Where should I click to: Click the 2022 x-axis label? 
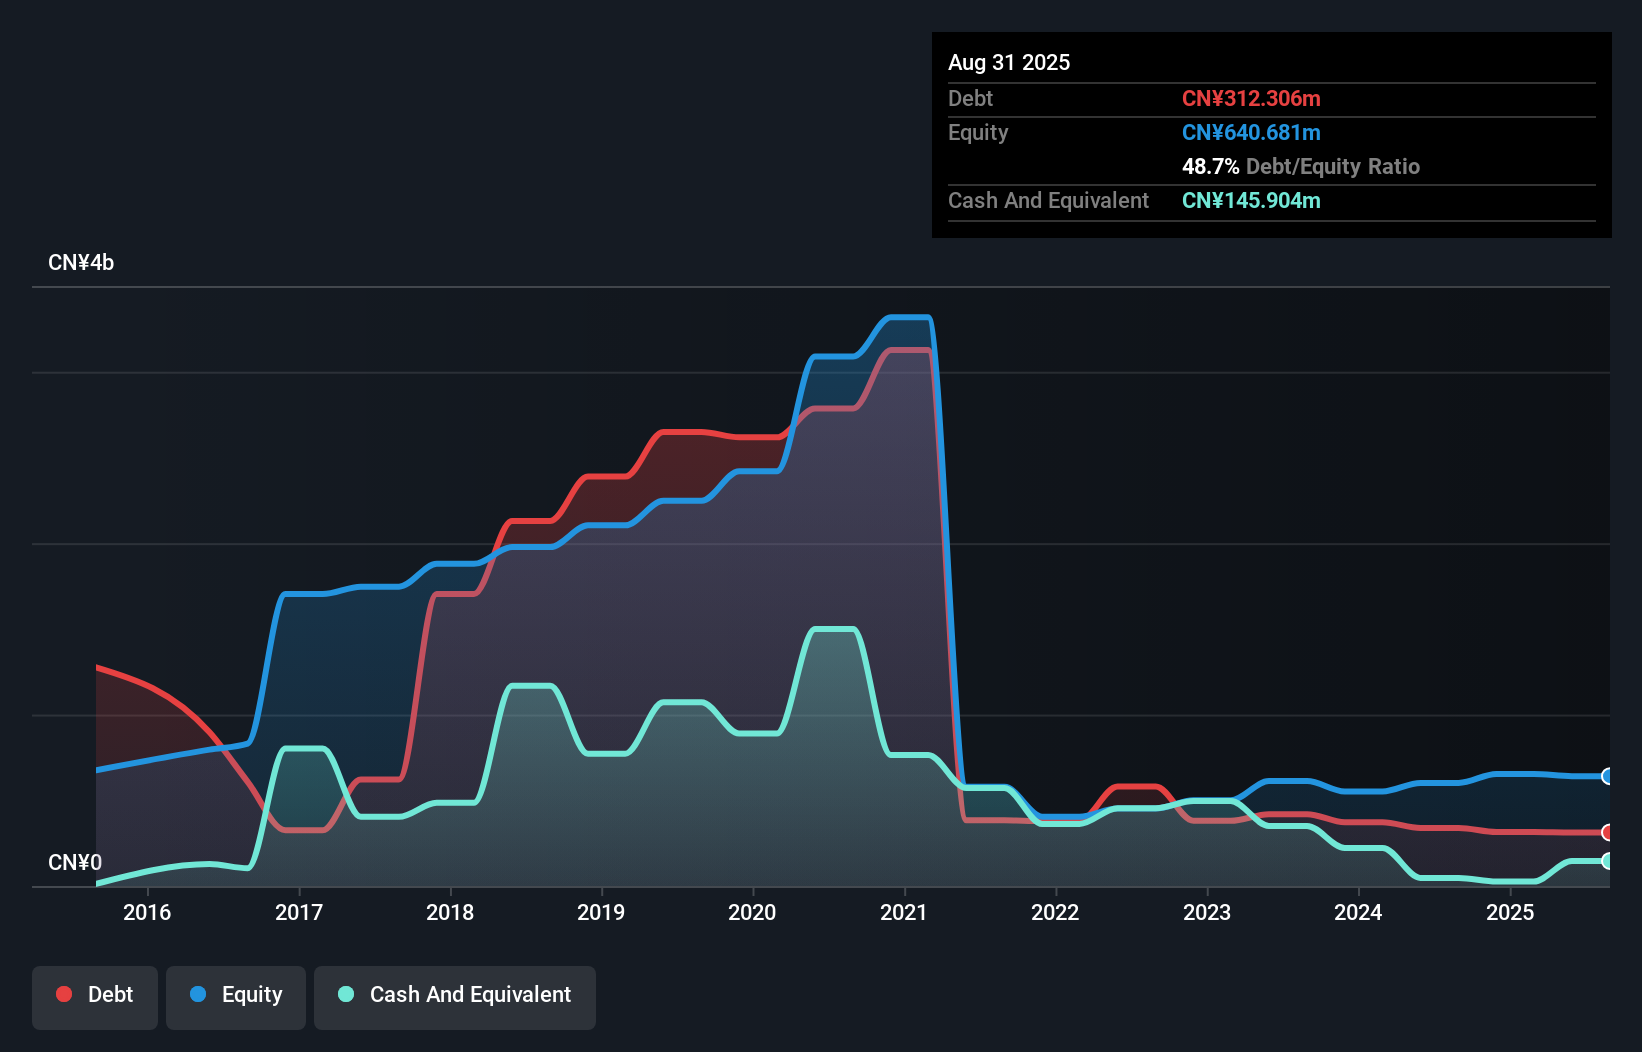(x=1055, y=912)
